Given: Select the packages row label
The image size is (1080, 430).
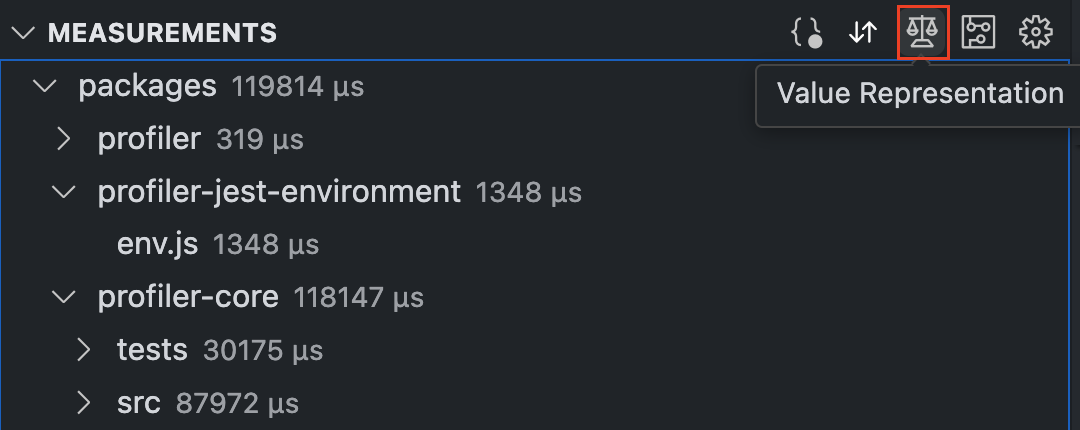Looking at the screenshot, I should 147,86.
